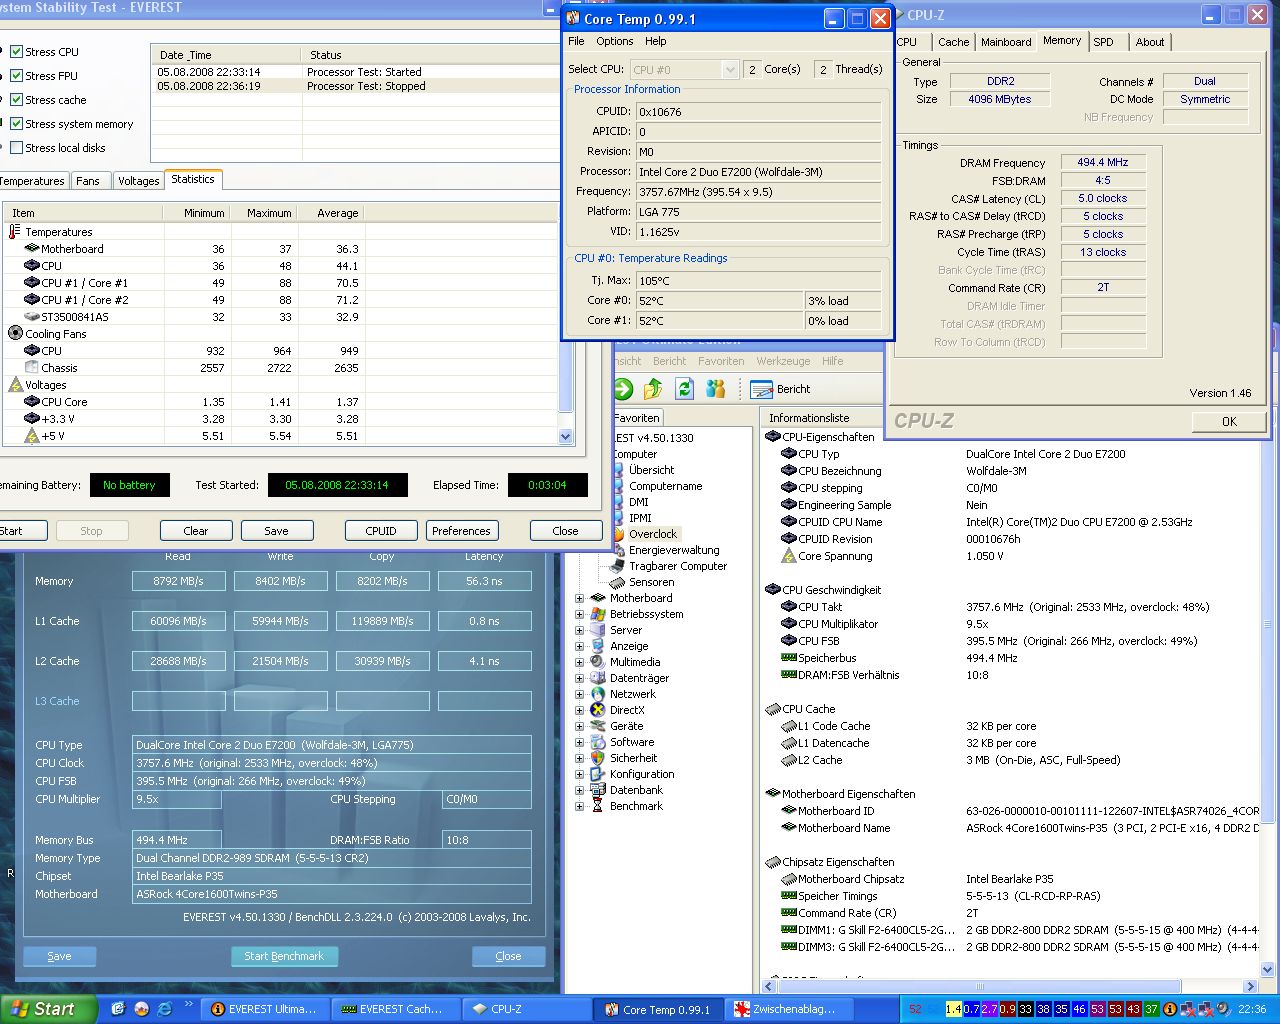Open the Windows Start menu
1280x1024 pixels.
point(48,1009)
